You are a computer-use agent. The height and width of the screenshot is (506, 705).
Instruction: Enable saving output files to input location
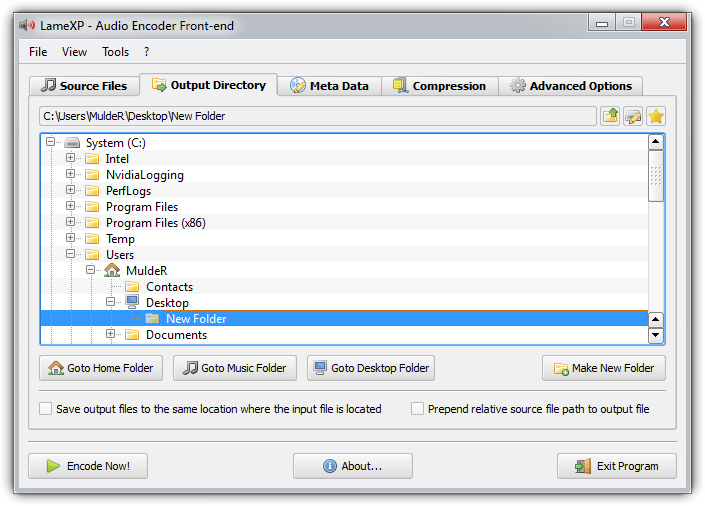click(45, 408)
